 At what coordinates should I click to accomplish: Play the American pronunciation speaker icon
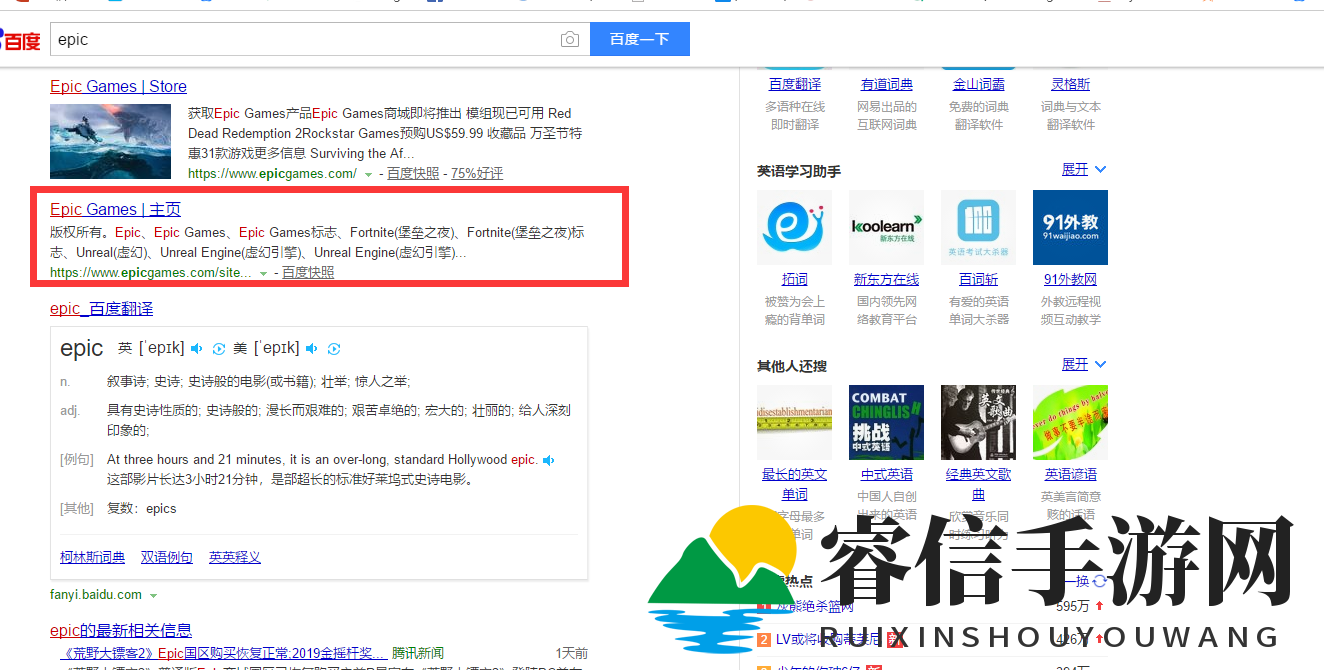pos(312,348)
